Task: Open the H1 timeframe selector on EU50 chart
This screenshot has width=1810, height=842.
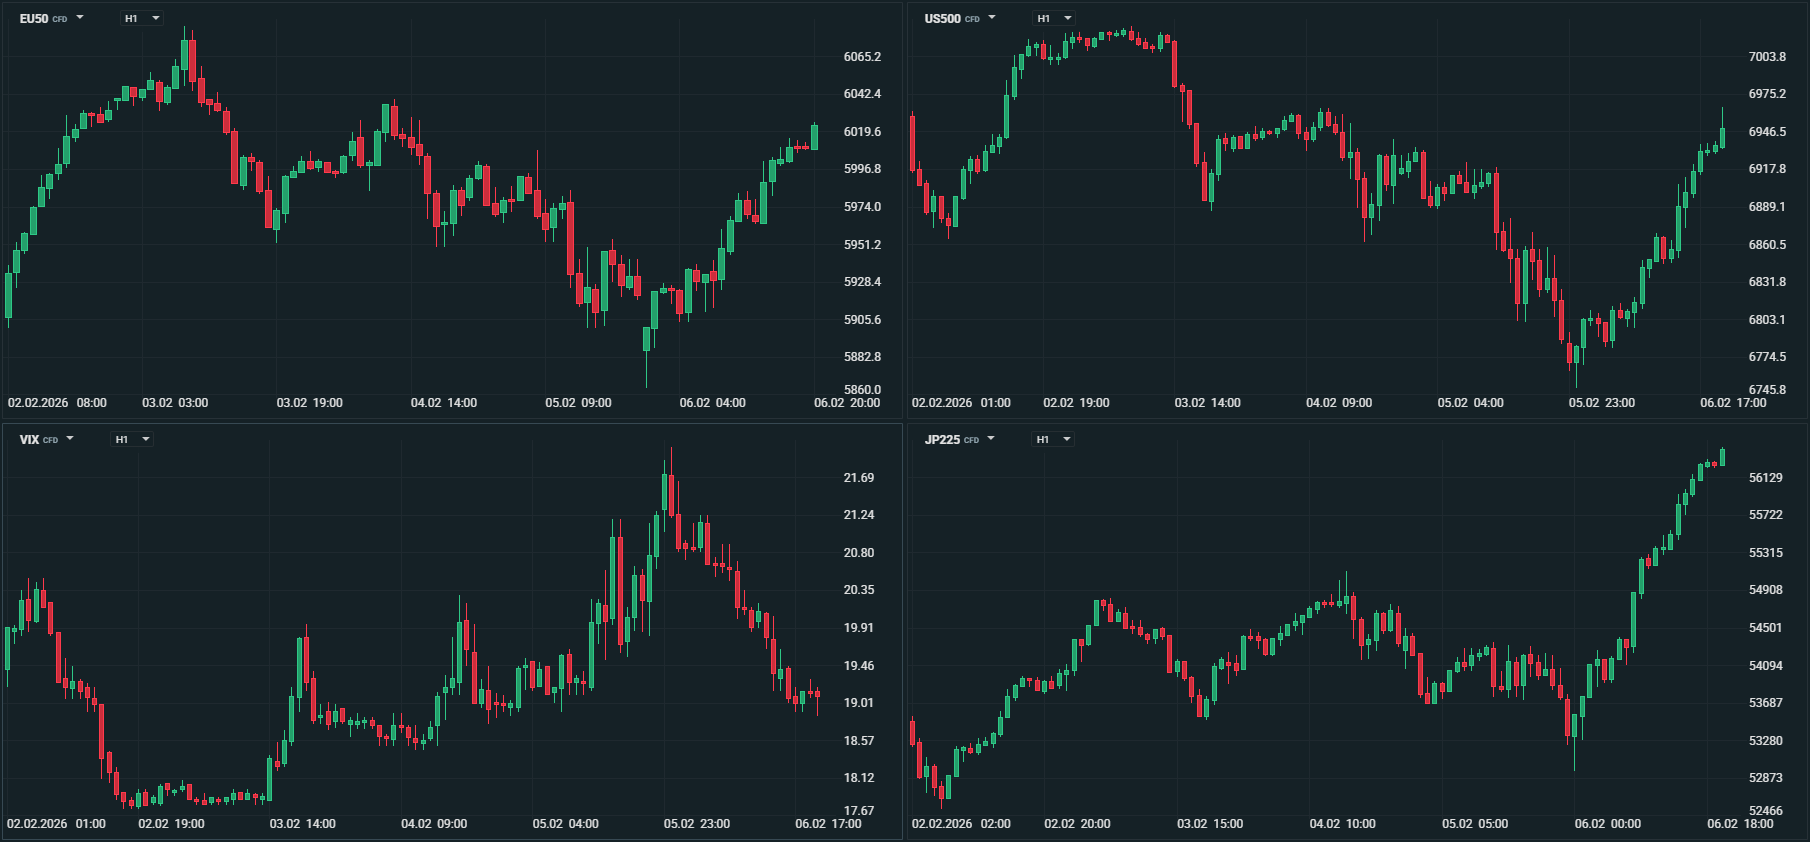Action: pyautogui.click(x=142, y=18)
